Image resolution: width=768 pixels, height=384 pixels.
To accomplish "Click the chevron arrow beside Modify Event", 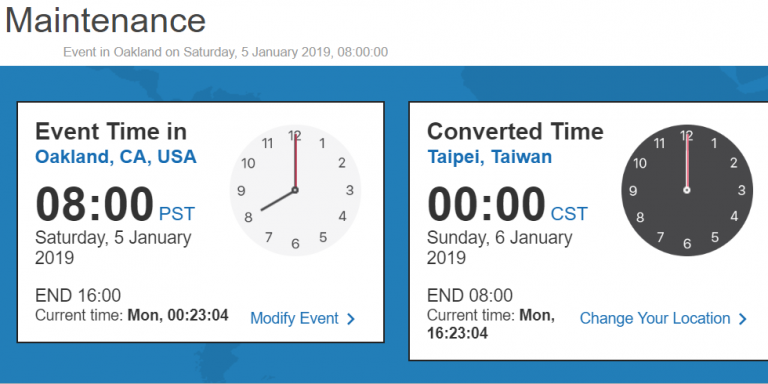I will [351, 319].
